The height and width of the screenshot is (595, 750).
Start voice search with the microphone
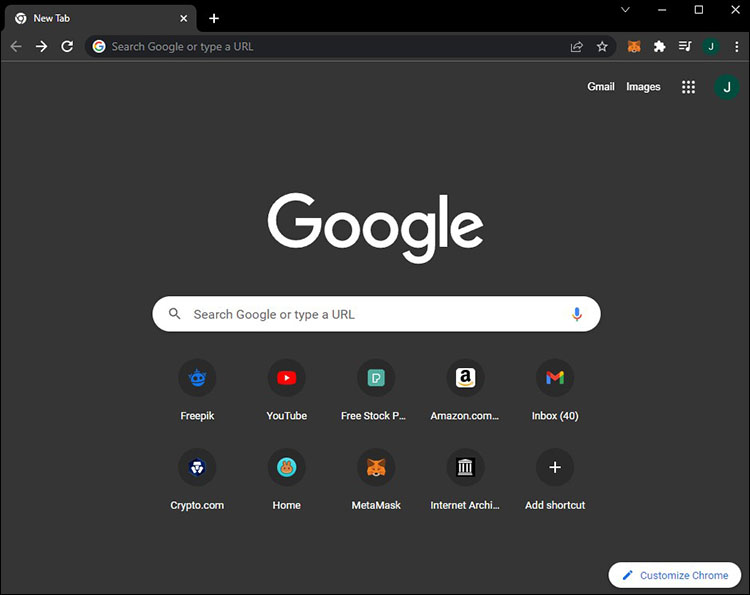(577, 314)
